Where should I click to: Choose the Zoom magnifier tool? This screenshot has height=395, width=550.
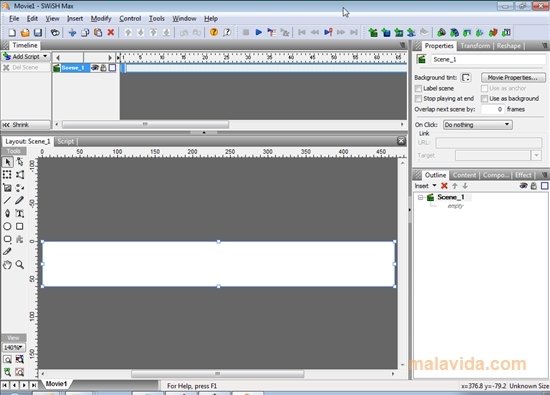tap(20, 265)
